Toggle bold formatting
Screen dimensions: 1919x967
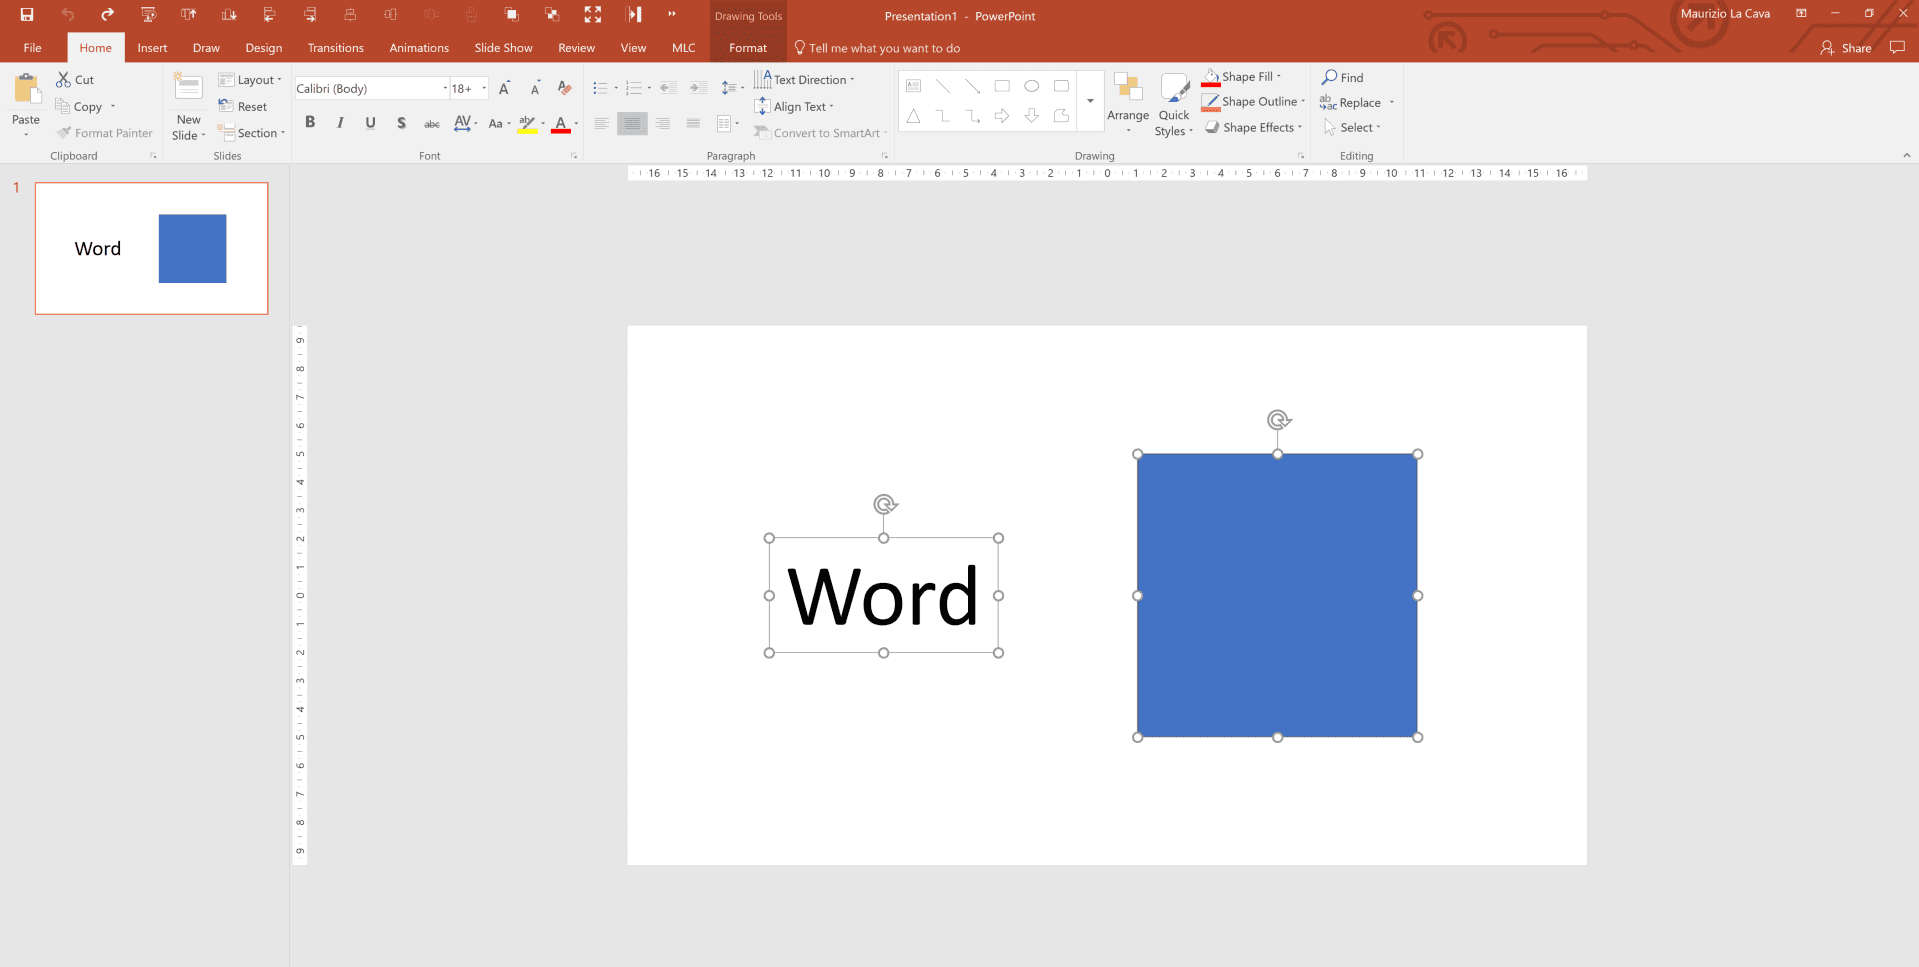coord(310,122)
